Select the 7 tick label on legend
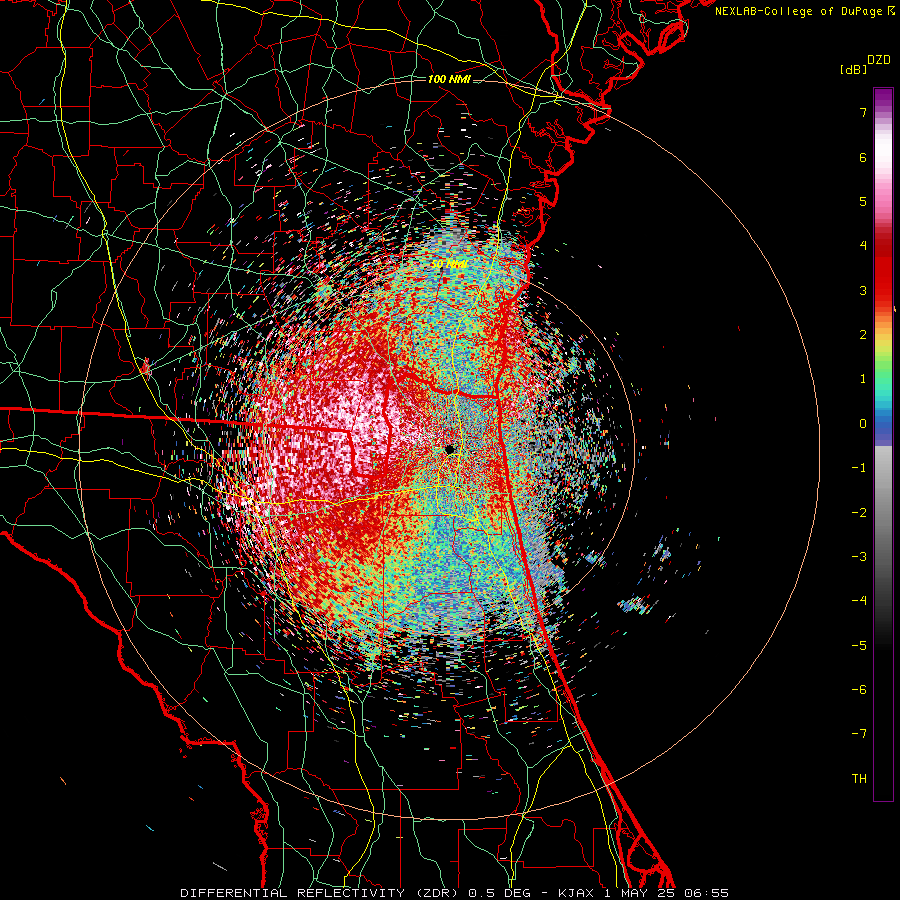 [x=863, y=112]
